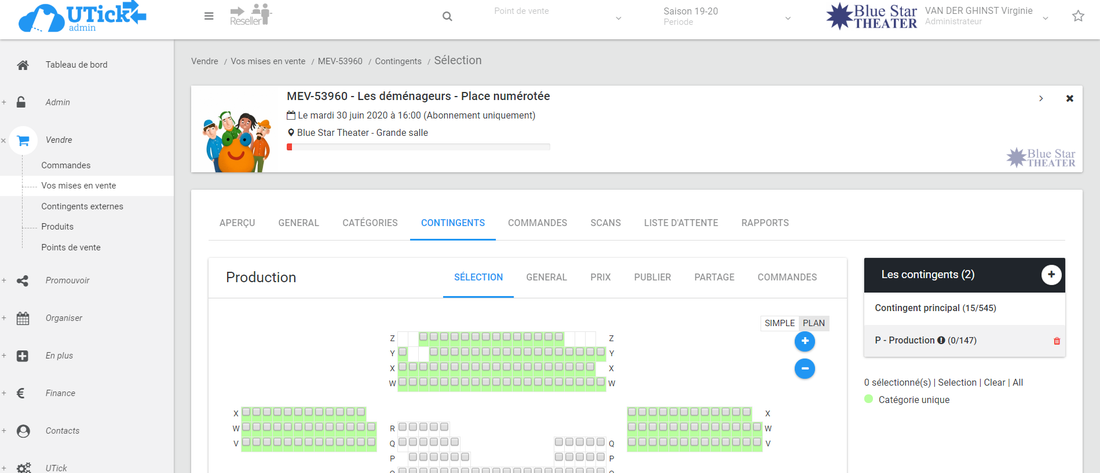Zoom out on the seating plan
This screenshot has width=1100, height=473.
(x=805, y=369)
